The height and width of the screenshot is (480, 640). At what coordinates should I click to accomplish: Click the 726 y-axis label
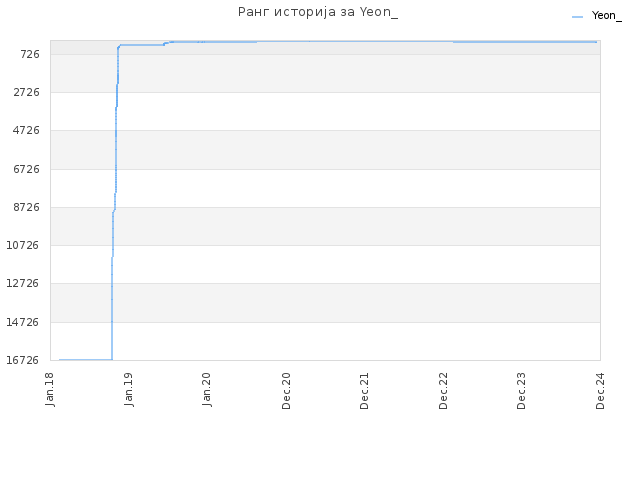[30, 54]
